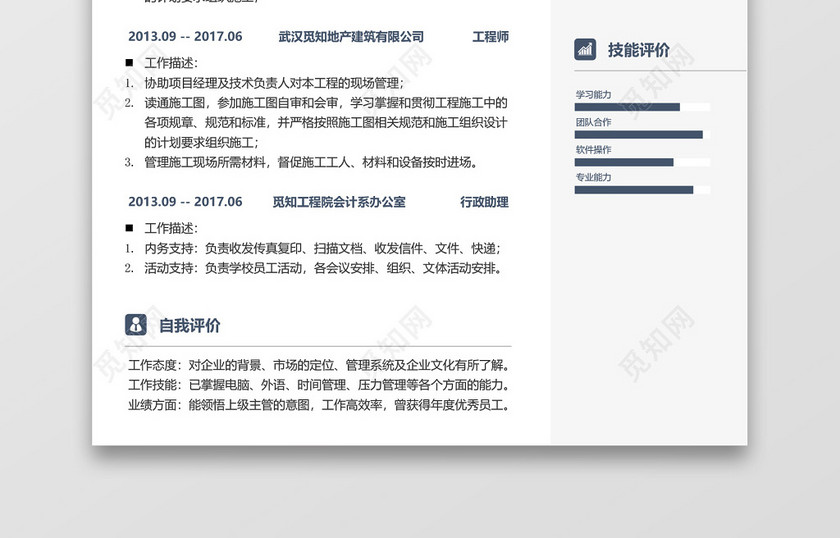Click the line starting with 读通施工图

click(x=326, y=103)
